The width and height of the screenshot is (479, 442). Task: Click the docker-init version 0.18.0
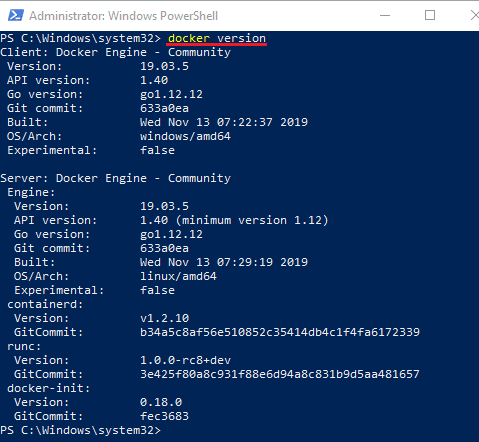[161, 402]
